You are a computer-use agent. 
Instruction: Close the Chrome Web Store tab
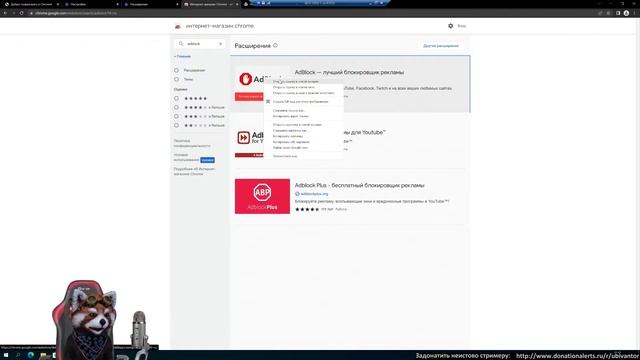click(237, 4)
